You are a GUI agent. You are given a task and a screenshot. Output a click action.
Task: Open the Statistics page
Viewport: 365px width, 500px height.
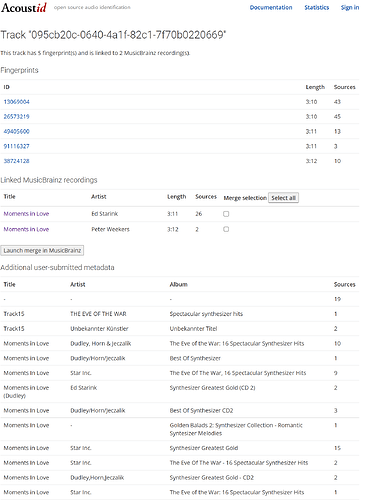(x=316, y=7)
